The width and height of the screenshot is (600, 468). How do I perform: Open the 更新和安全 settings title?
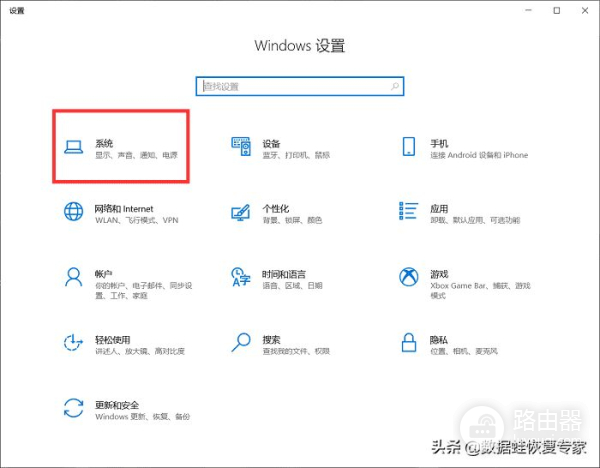coord(117,405)
